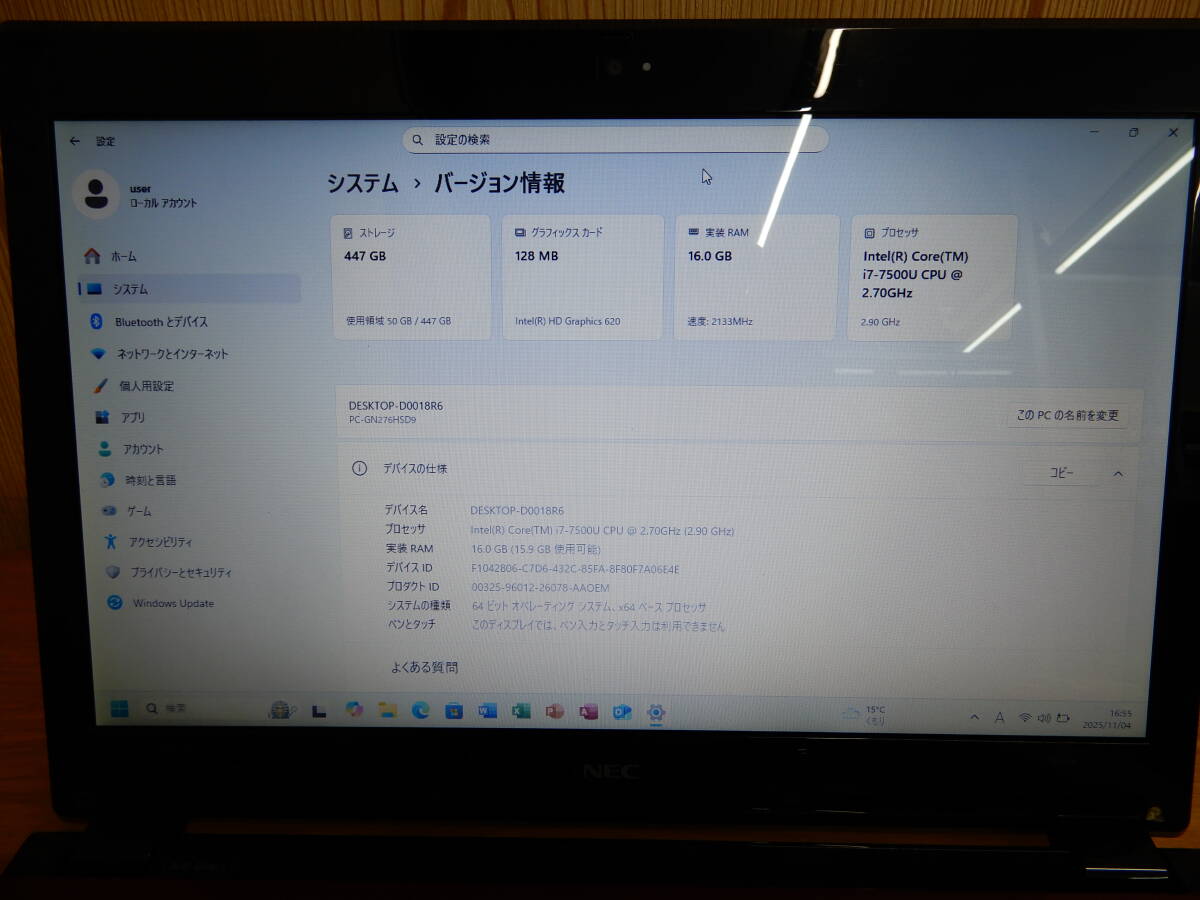The height and width of the screenshot is (900, 1200).
Task: Click the back arrow in Settings
Action: pyautogui.click(x=74, y=141)
